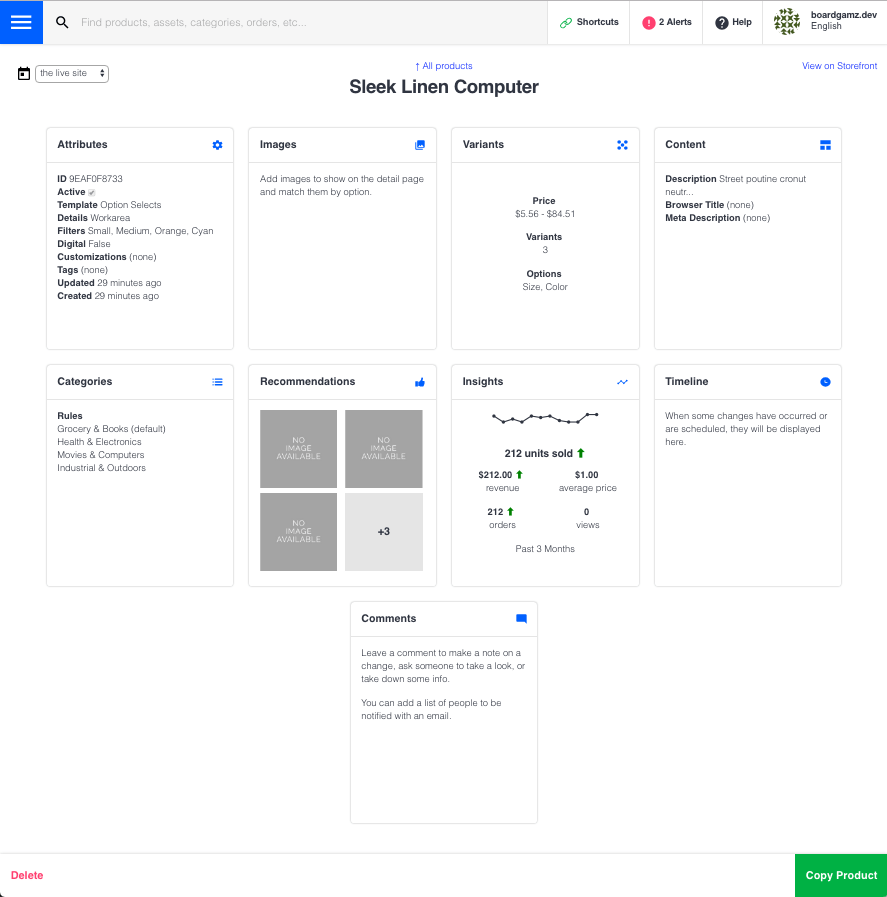Open the Content card heading
This screenshot has width=887, height=897.
(x=685, y=145)
